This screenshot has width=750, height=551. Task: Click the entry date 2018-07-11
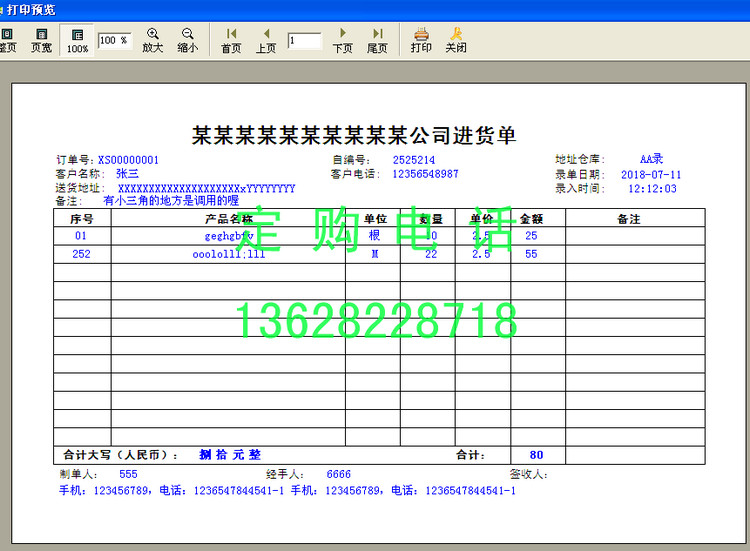(x=651, y=175)
